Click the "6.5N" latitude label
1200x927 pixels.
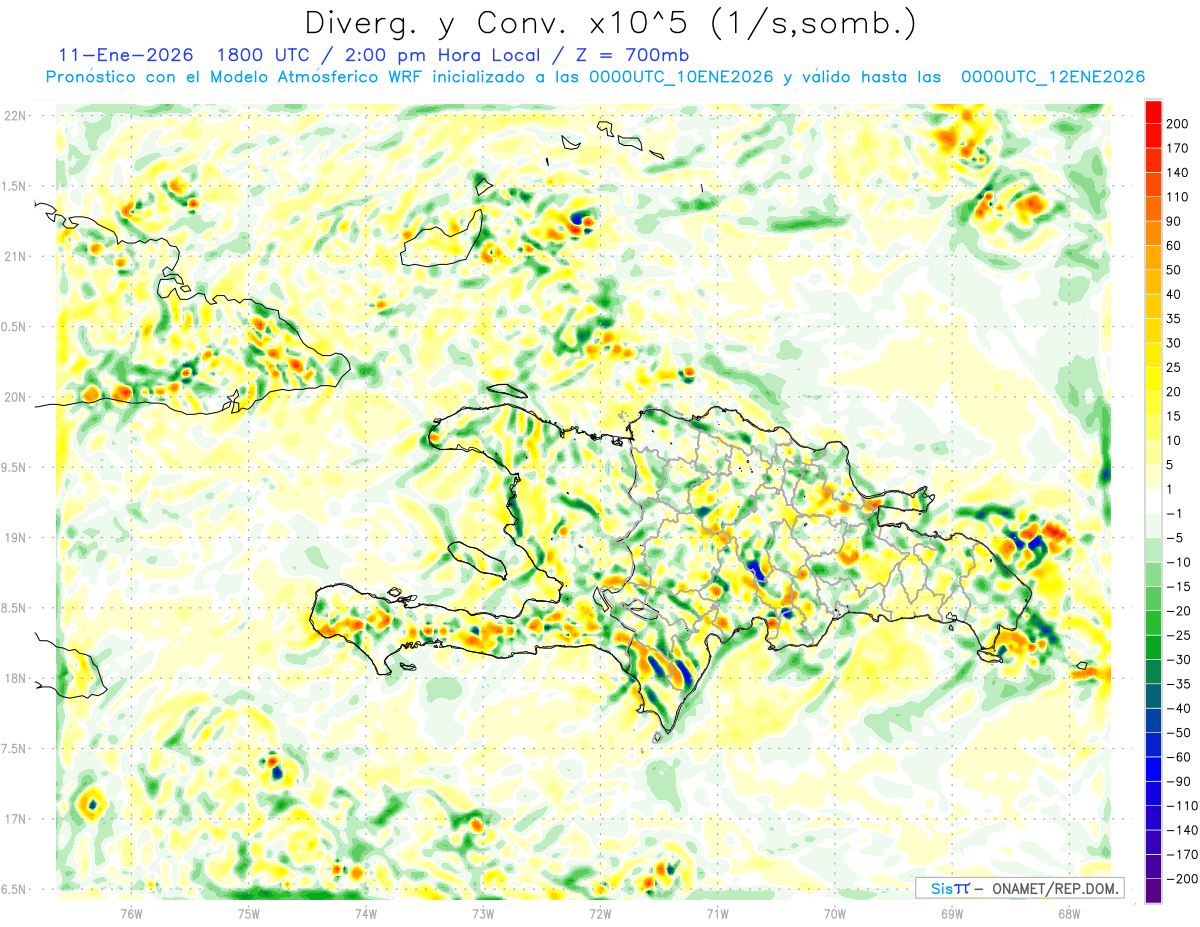click(15, 889)
